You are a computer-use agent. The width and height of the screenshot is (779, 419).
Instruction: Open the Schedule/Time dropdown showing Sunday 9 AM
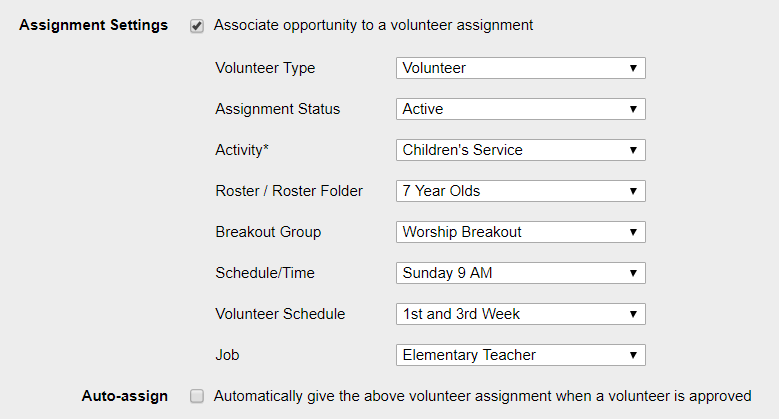(x=521, y=273)
